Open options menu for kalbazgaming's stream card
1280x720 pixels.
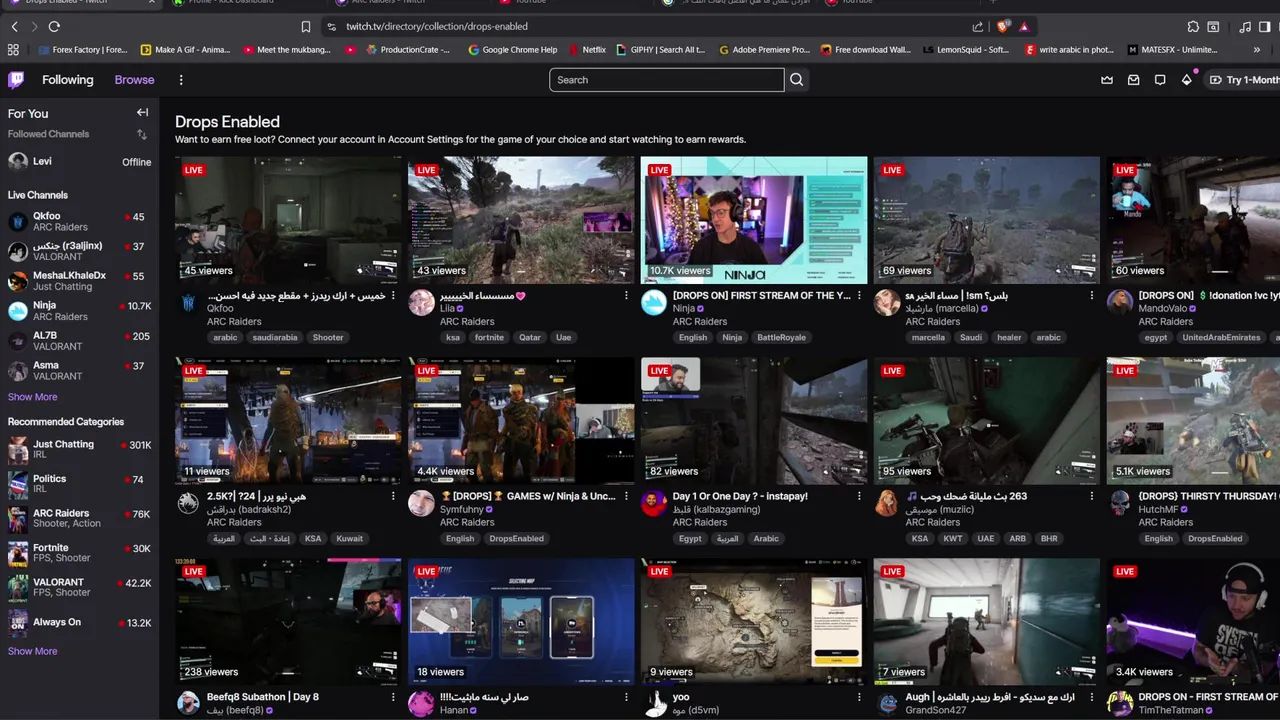pos(859,496)
